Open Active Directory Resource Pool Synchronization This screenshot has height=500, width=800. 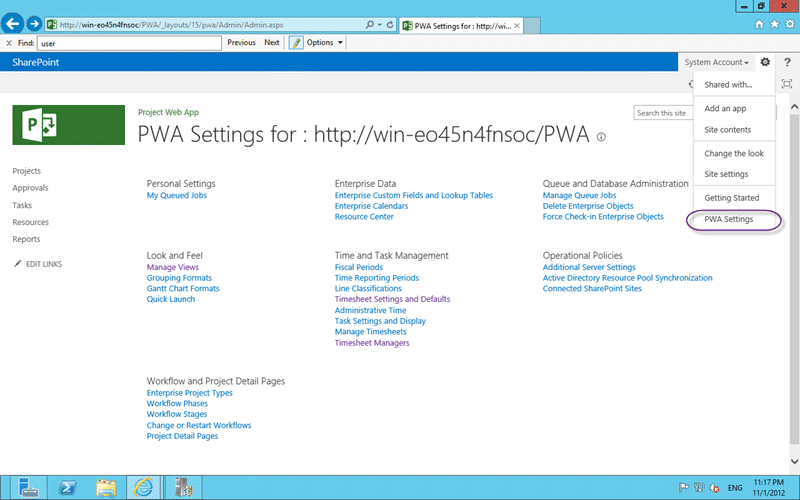[628, 278]
